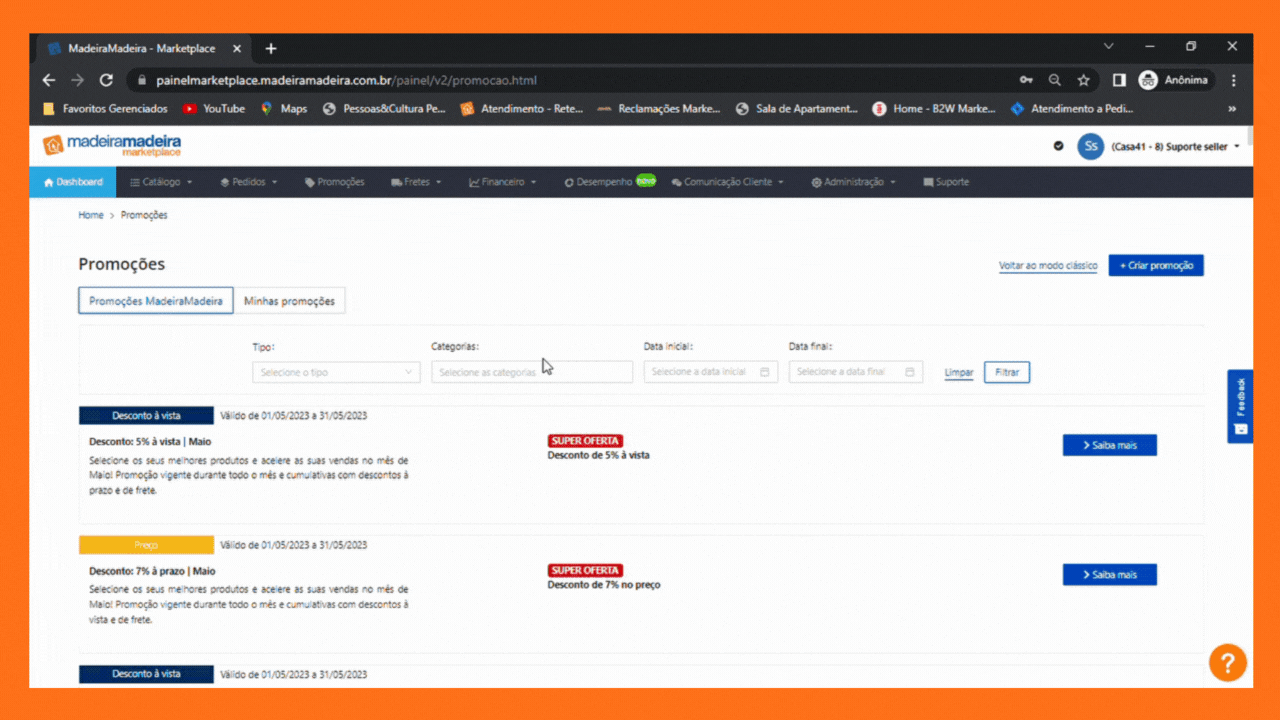Screen dimensions: 1280x720
Task: Click Saiba mais for 7% à prazo promotion
Action: point(1110,575)
